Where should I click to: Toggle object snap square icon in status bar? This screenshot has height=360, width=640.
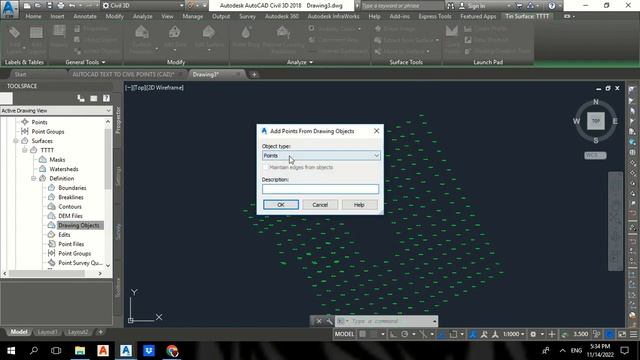coord(453,334)
